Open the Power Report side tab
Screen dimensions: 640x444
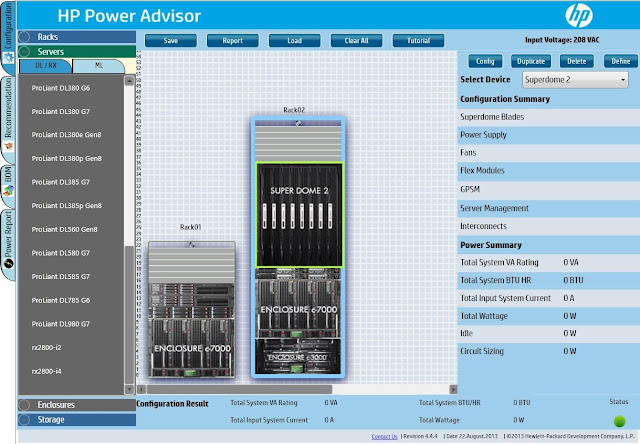click(8, 245)
